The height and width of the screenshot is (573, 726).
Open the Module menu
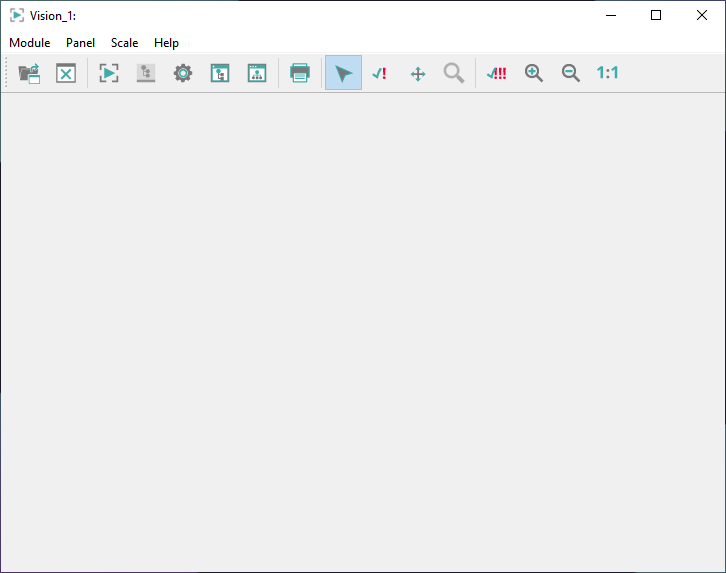pyautogui.click(x=30, y=43)
